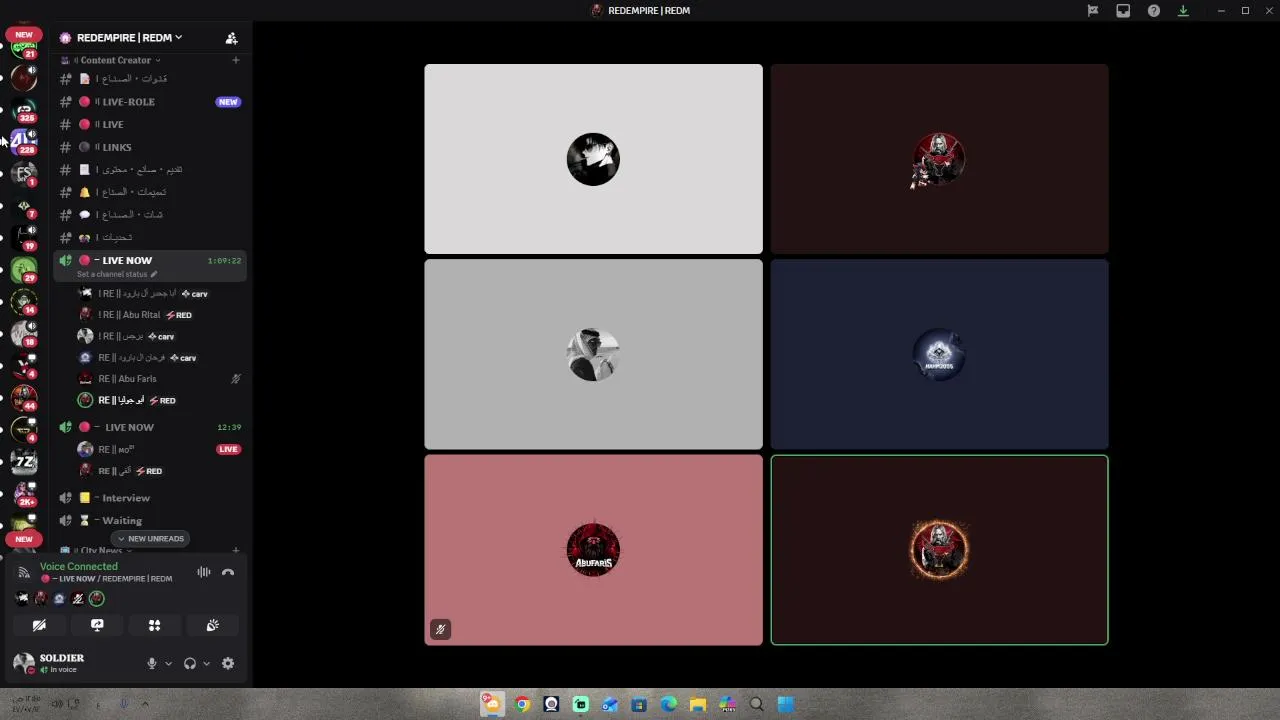Open Microsoft Edge from taskbar
Viewport: 1280px width, 720px height.
pyautogui.click(x=668, y=704)
